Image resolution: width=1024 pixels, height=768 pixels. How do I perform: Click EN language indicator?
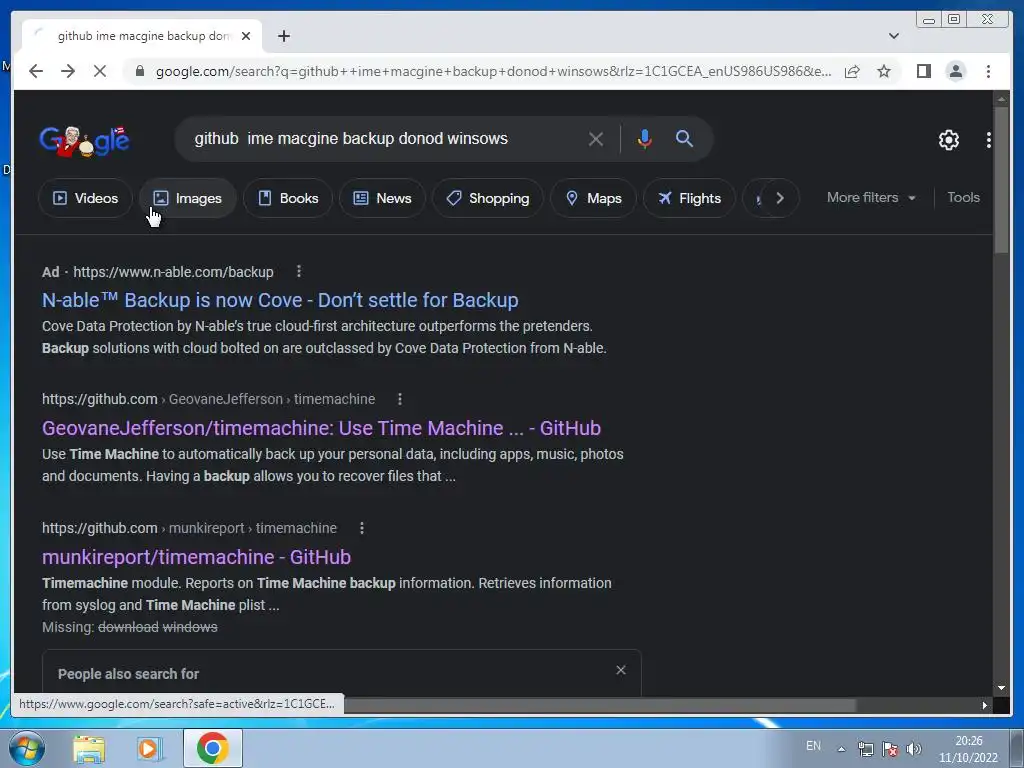(x=813, y=746)
